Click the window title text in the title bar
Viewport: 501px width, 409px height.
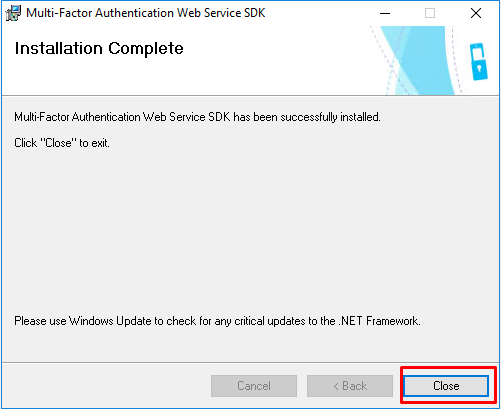[x=146, y=13]
